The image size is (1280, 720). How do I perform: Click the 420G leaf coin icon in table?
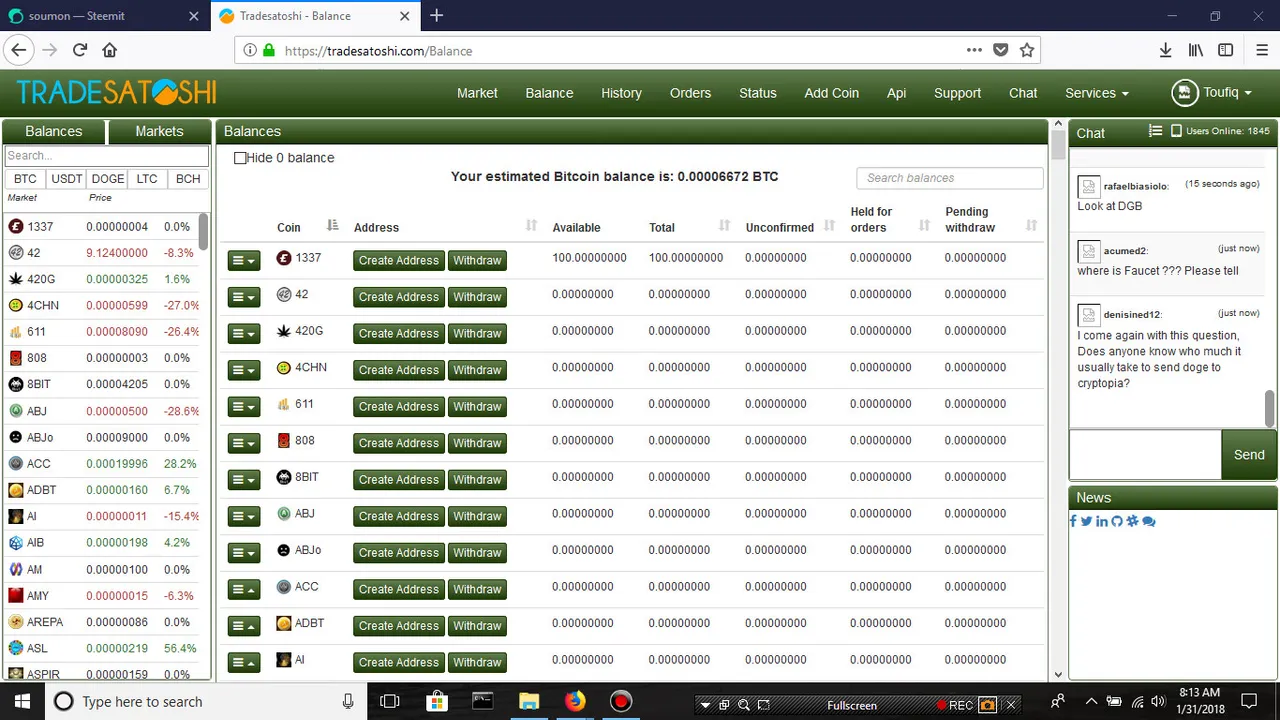[284, 331]
